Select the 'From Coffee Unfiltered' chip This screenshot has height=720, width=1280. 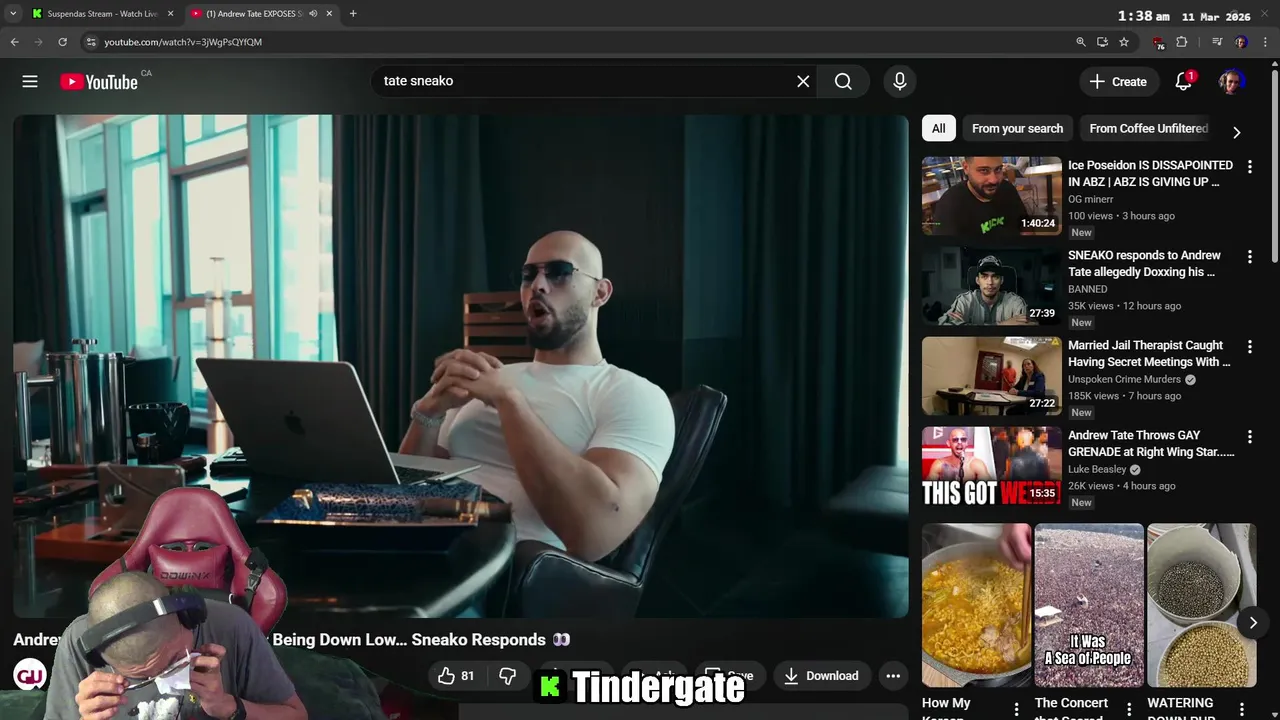(x=1148, y=128)
